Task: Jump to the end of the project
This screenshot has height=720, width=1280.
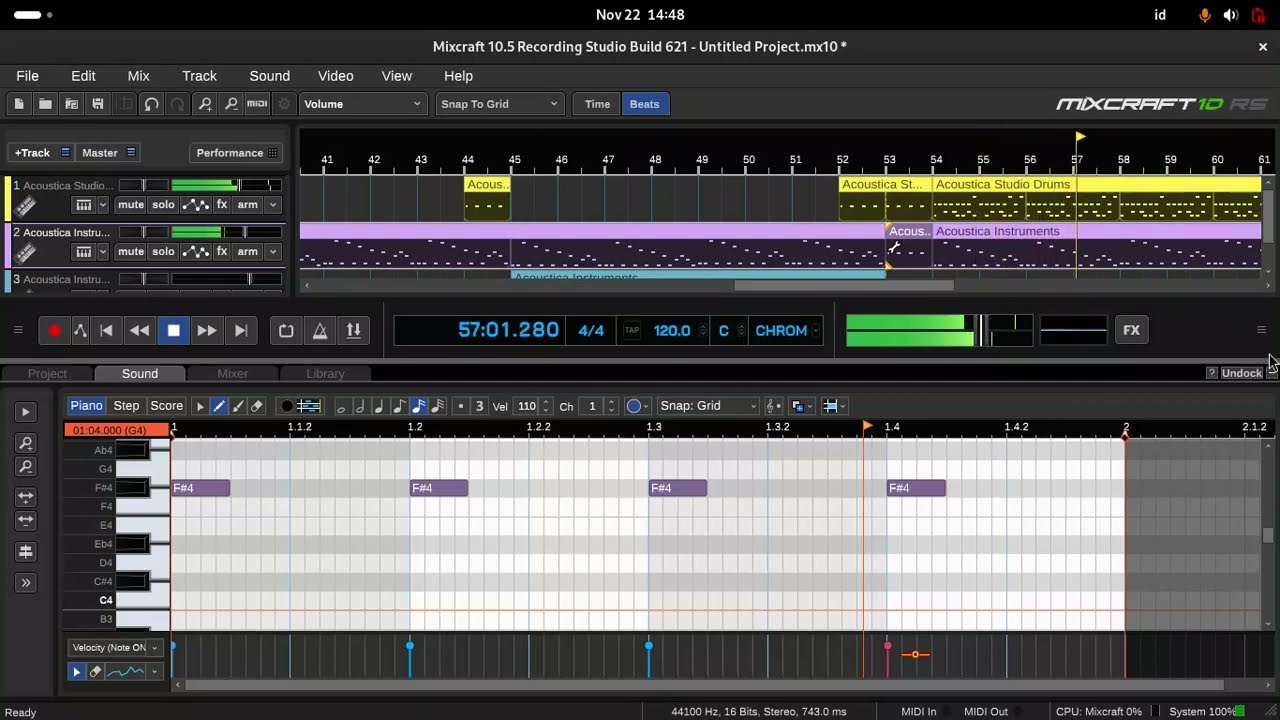Action: coord(240,331)
